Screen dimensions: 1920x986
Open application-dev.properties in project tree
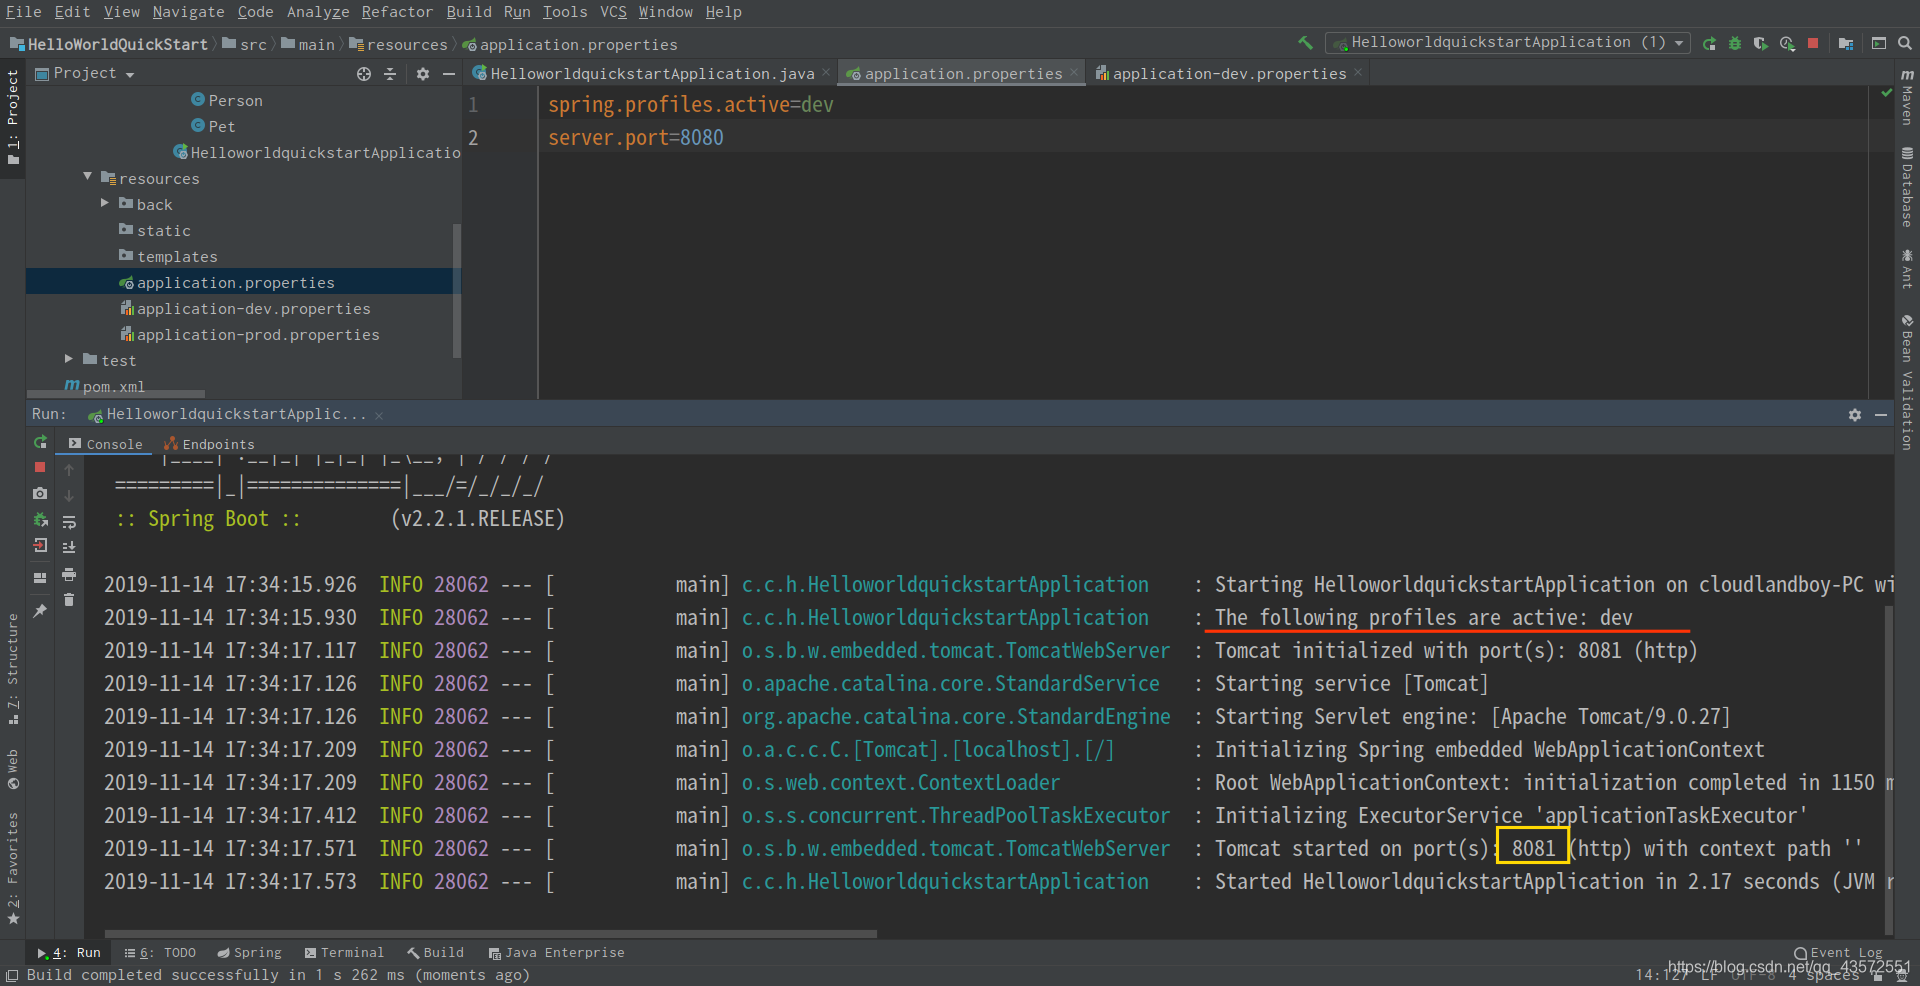[x=245, y=308]
